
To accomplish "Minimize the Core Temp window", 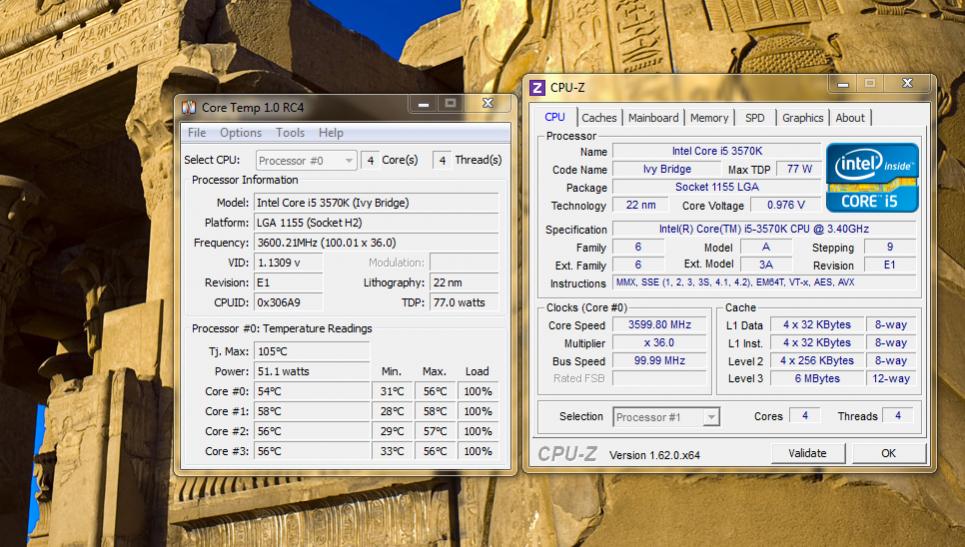I will pos(423,104).
